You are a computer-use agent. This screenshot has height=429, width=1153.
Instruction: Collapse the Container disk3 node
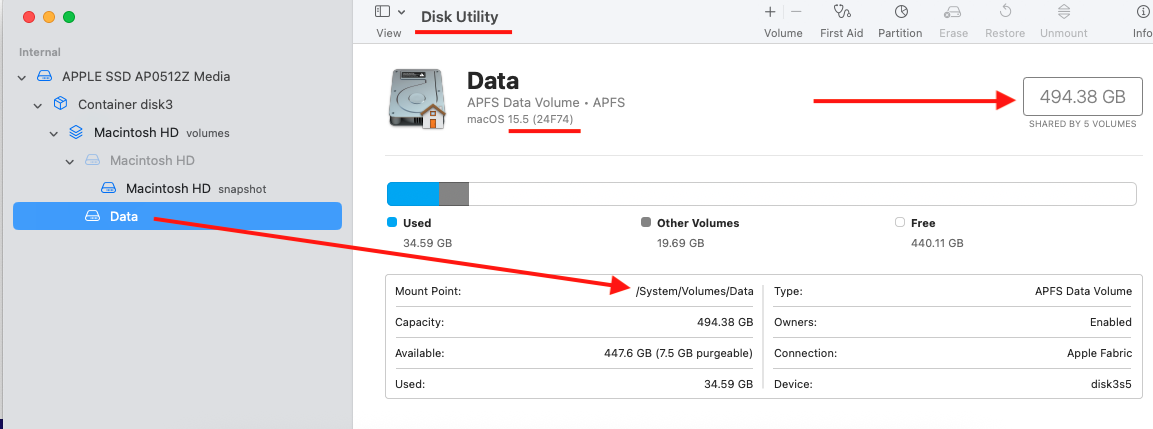point(38,105)
